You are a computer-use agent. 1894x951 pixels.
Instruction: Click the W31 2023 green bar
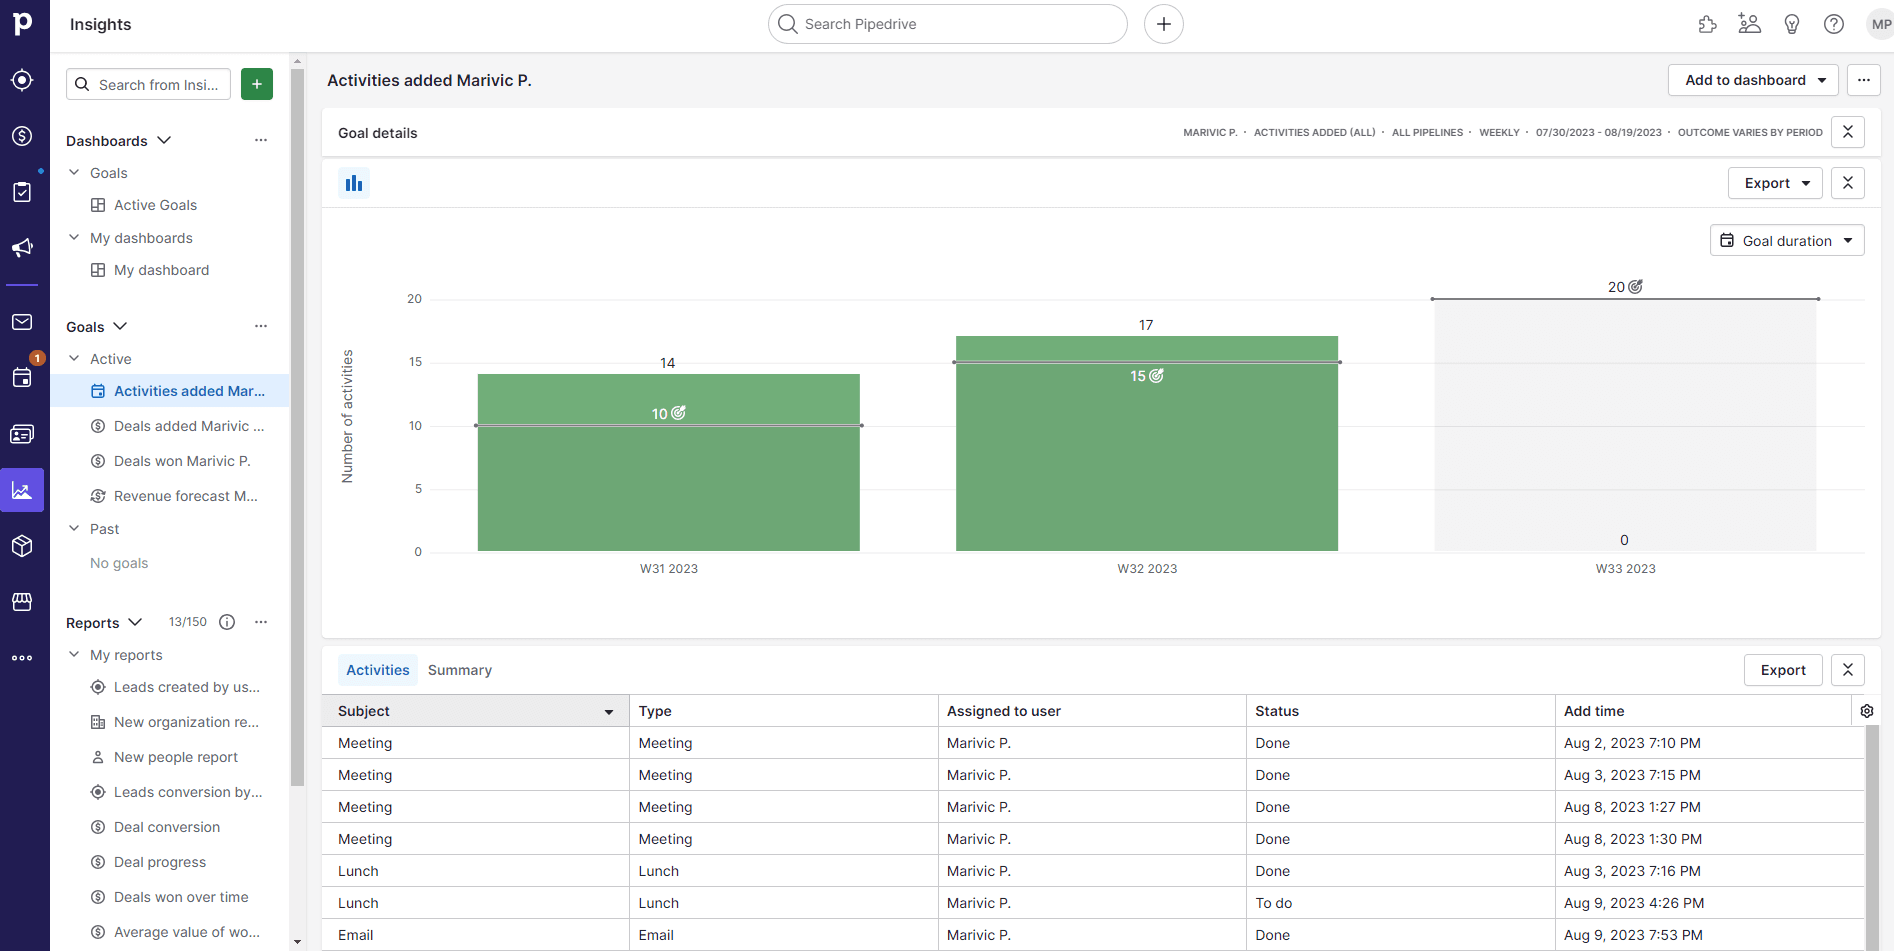tap(669, 462)
